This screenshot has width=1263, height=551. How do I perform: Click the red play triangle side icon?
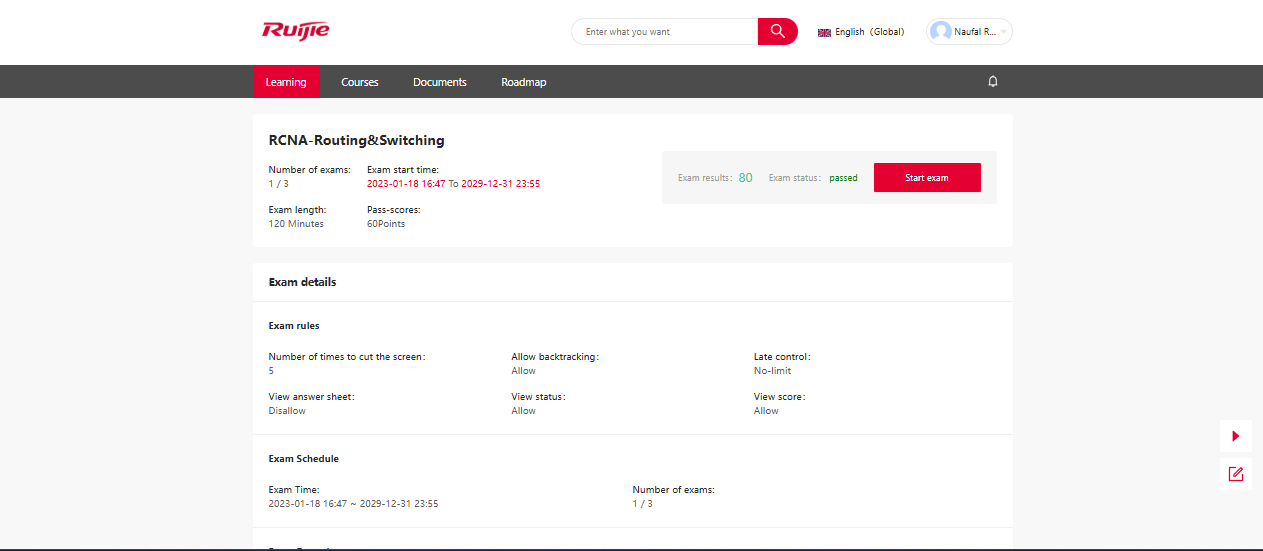(x=1236, y=436)
